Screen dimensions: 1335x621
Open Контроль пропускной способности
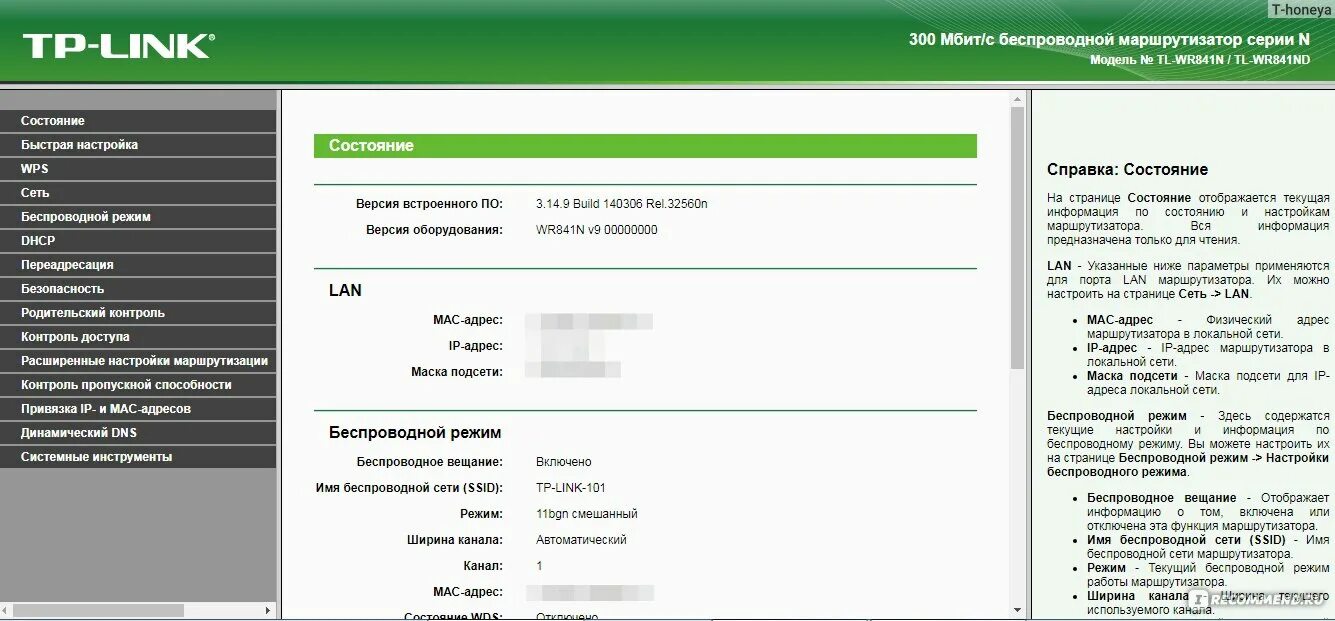[138, 385]
